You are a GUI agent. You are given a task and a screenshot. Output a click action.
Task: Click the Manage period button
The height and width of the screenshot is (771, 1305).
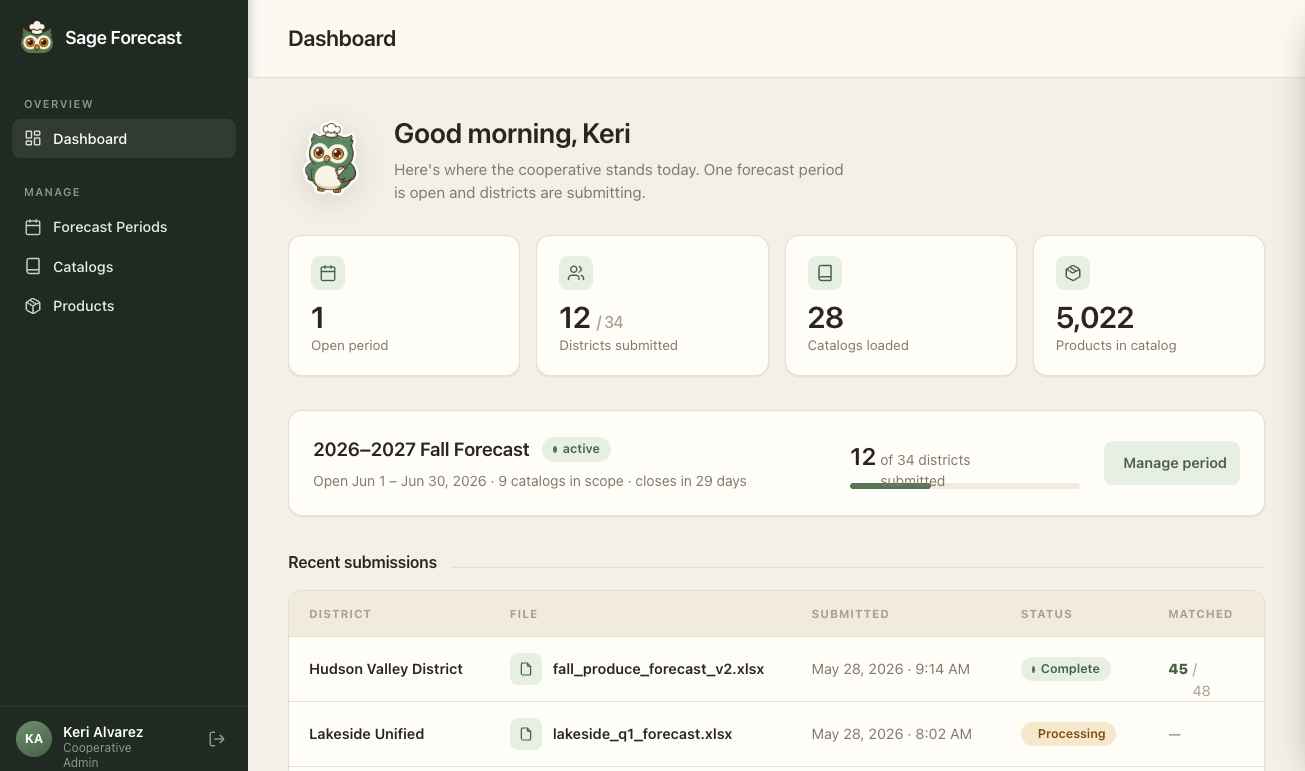(x=1172, y=463)
